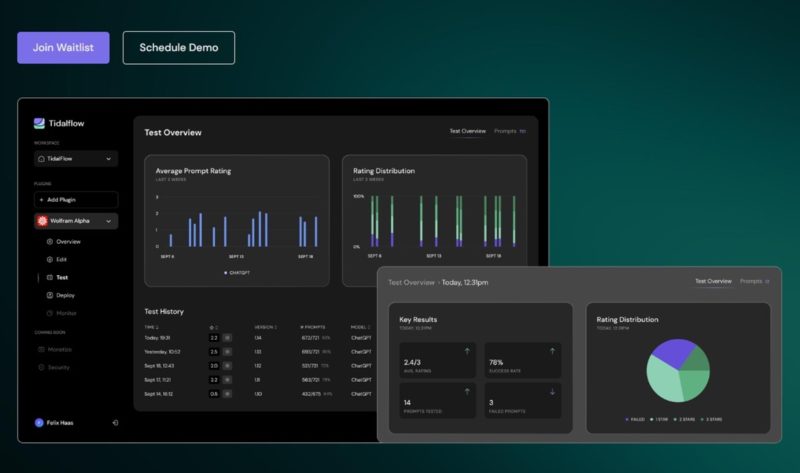Click the gray icon in Sept 18 row
This screenshot has width=800, height=473.
click(227, 366)
